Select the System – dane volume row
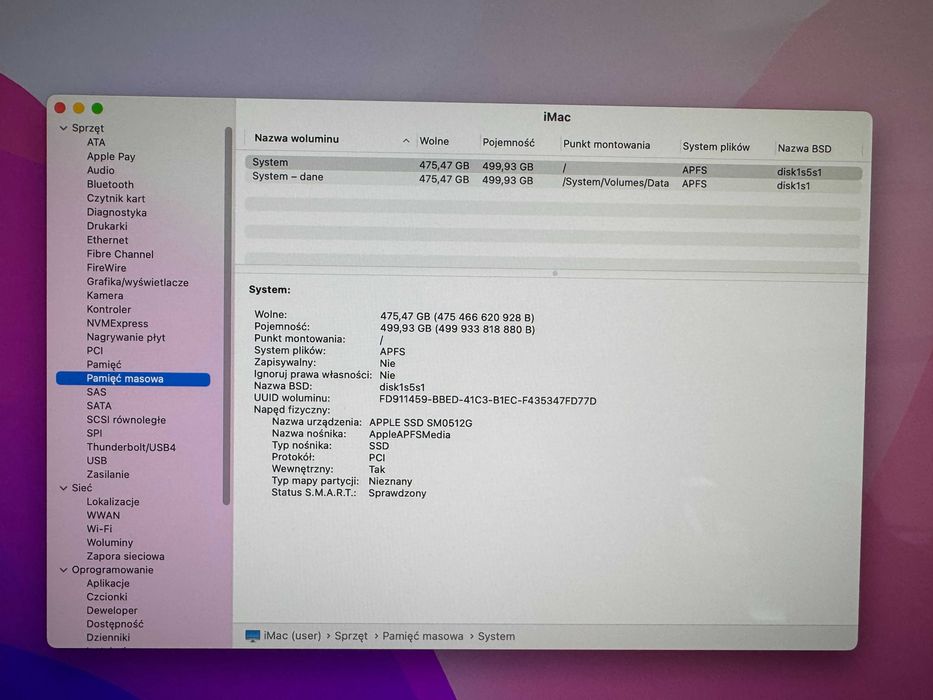The height and width of the screenshot is (700, 933). point(553,181)
